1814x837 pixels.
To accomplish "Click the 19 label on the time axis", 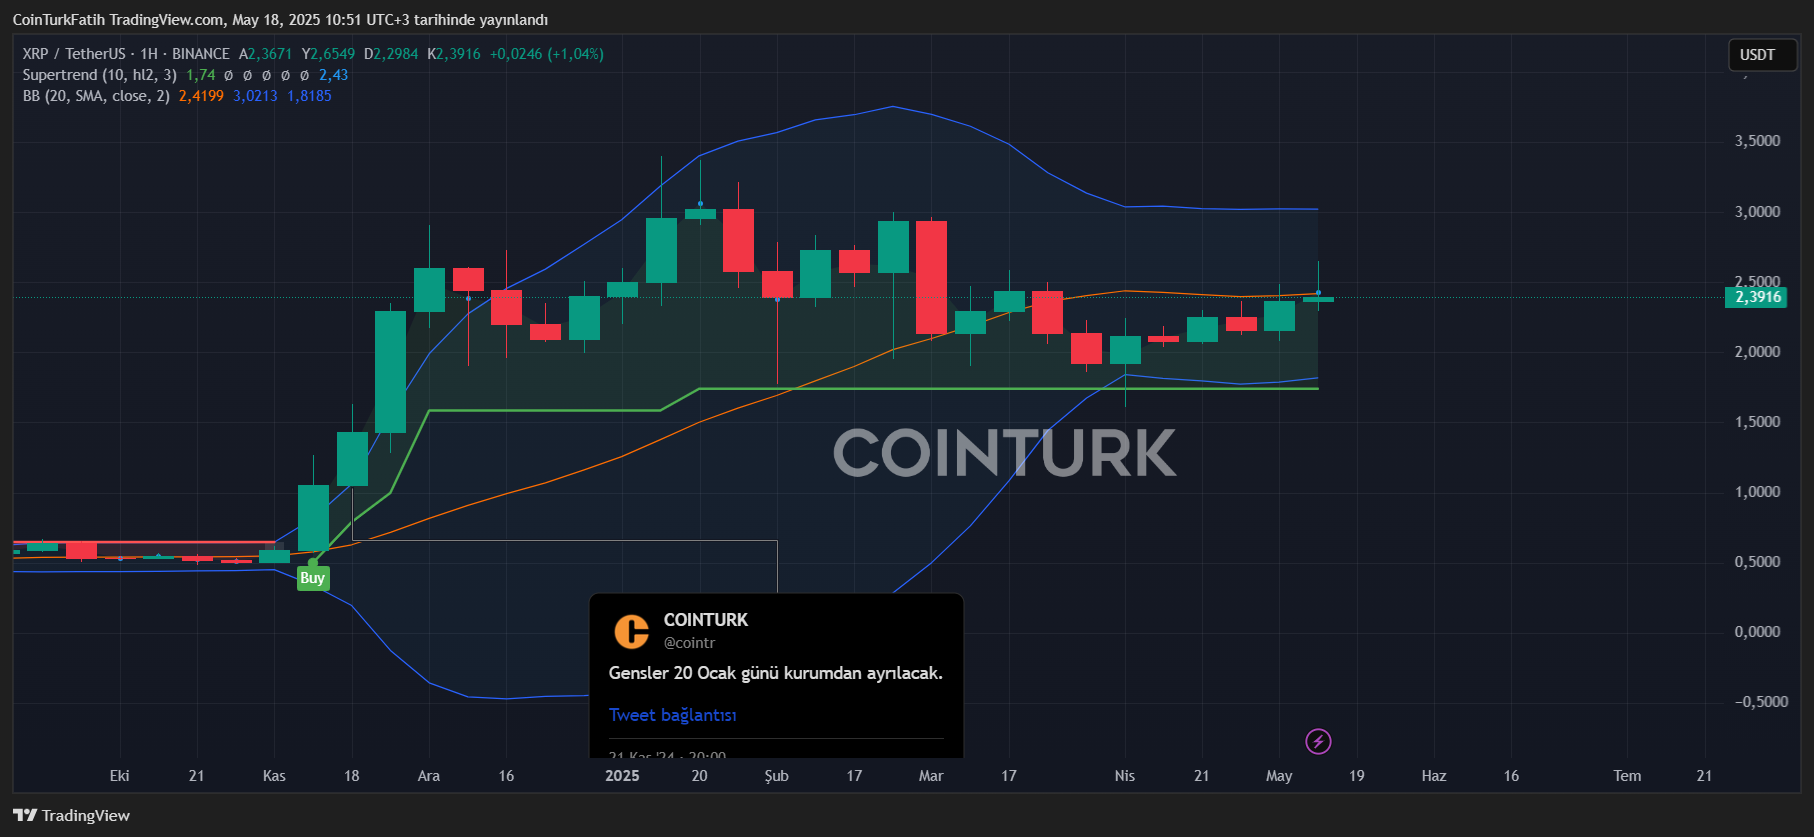I will [1357, 776].
